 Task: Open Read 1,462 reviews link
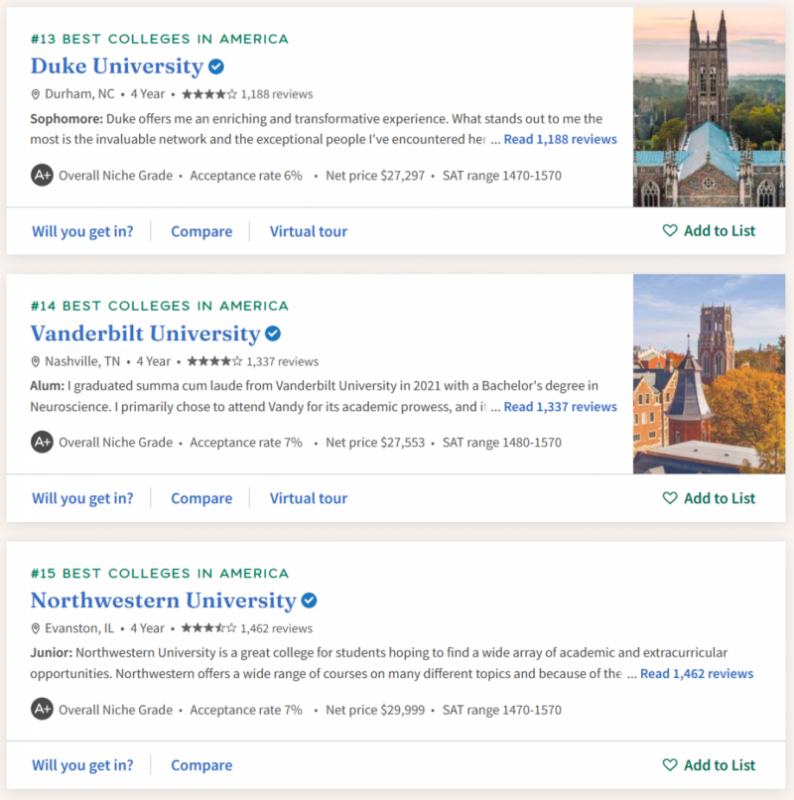tap(697, 673)
